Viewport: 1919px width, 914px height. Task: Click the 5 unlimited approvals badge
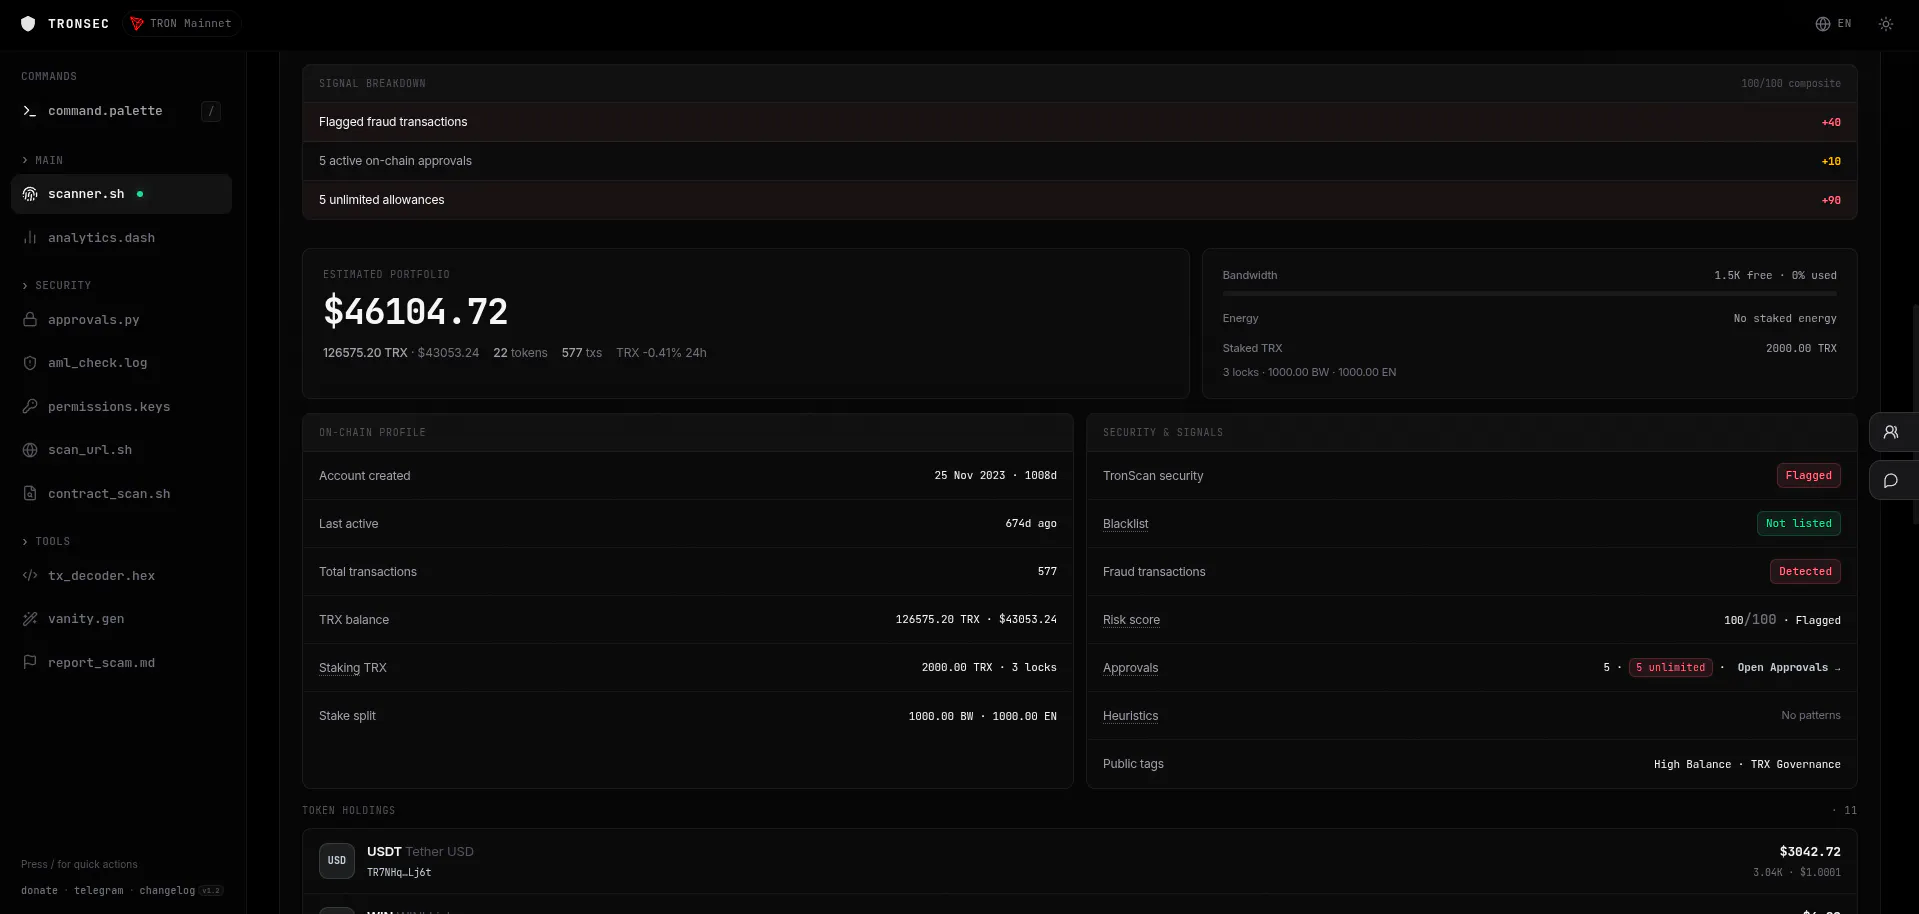point(1671,668)
